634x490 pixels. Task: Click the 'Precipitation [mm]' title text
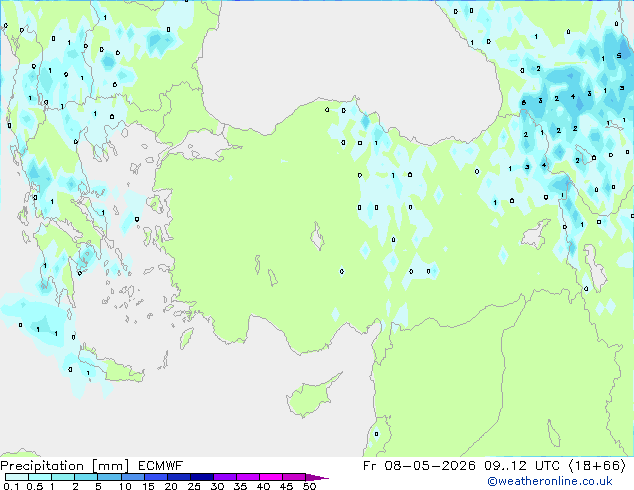65,466
